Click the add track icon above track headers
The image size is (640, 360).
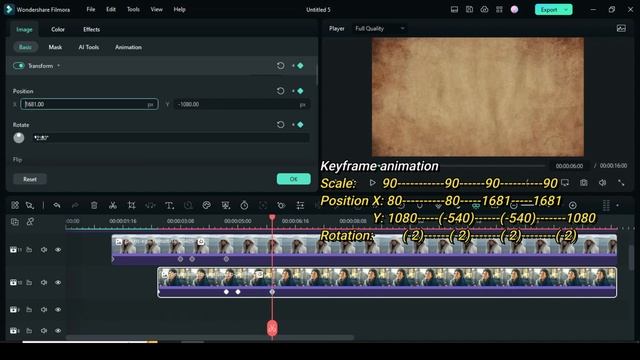pyautogui.click(x=15, y=222)
